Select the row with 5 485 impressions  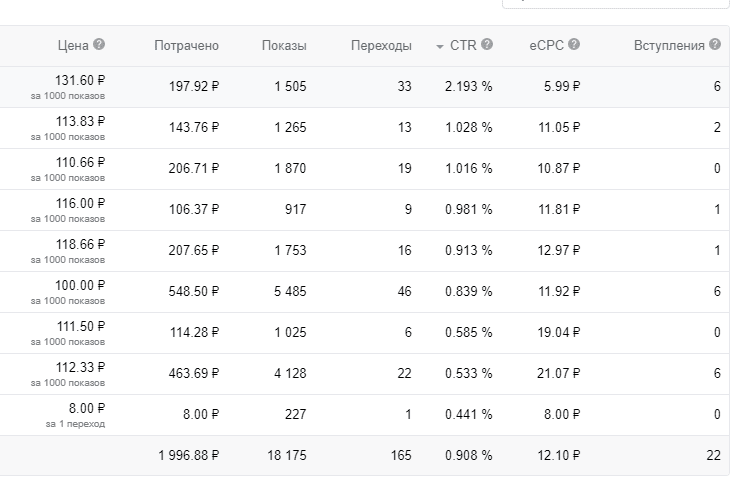364,292
